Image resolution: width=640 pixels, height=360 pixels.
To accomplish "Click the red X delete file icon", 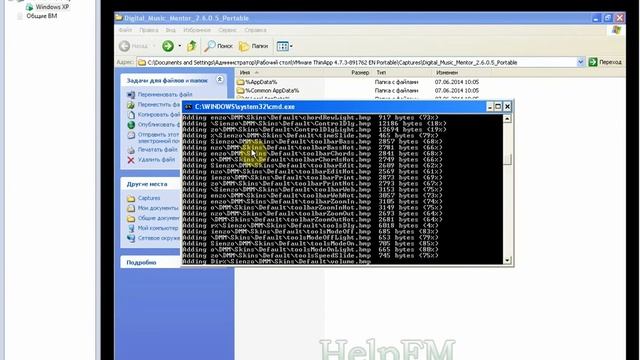I will [x=131, y=160].
